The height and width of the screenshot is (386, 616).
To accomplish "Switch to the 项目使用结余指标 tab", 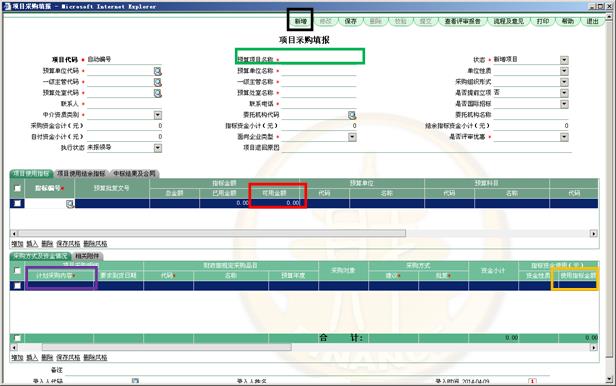I will tap(81, 174).
